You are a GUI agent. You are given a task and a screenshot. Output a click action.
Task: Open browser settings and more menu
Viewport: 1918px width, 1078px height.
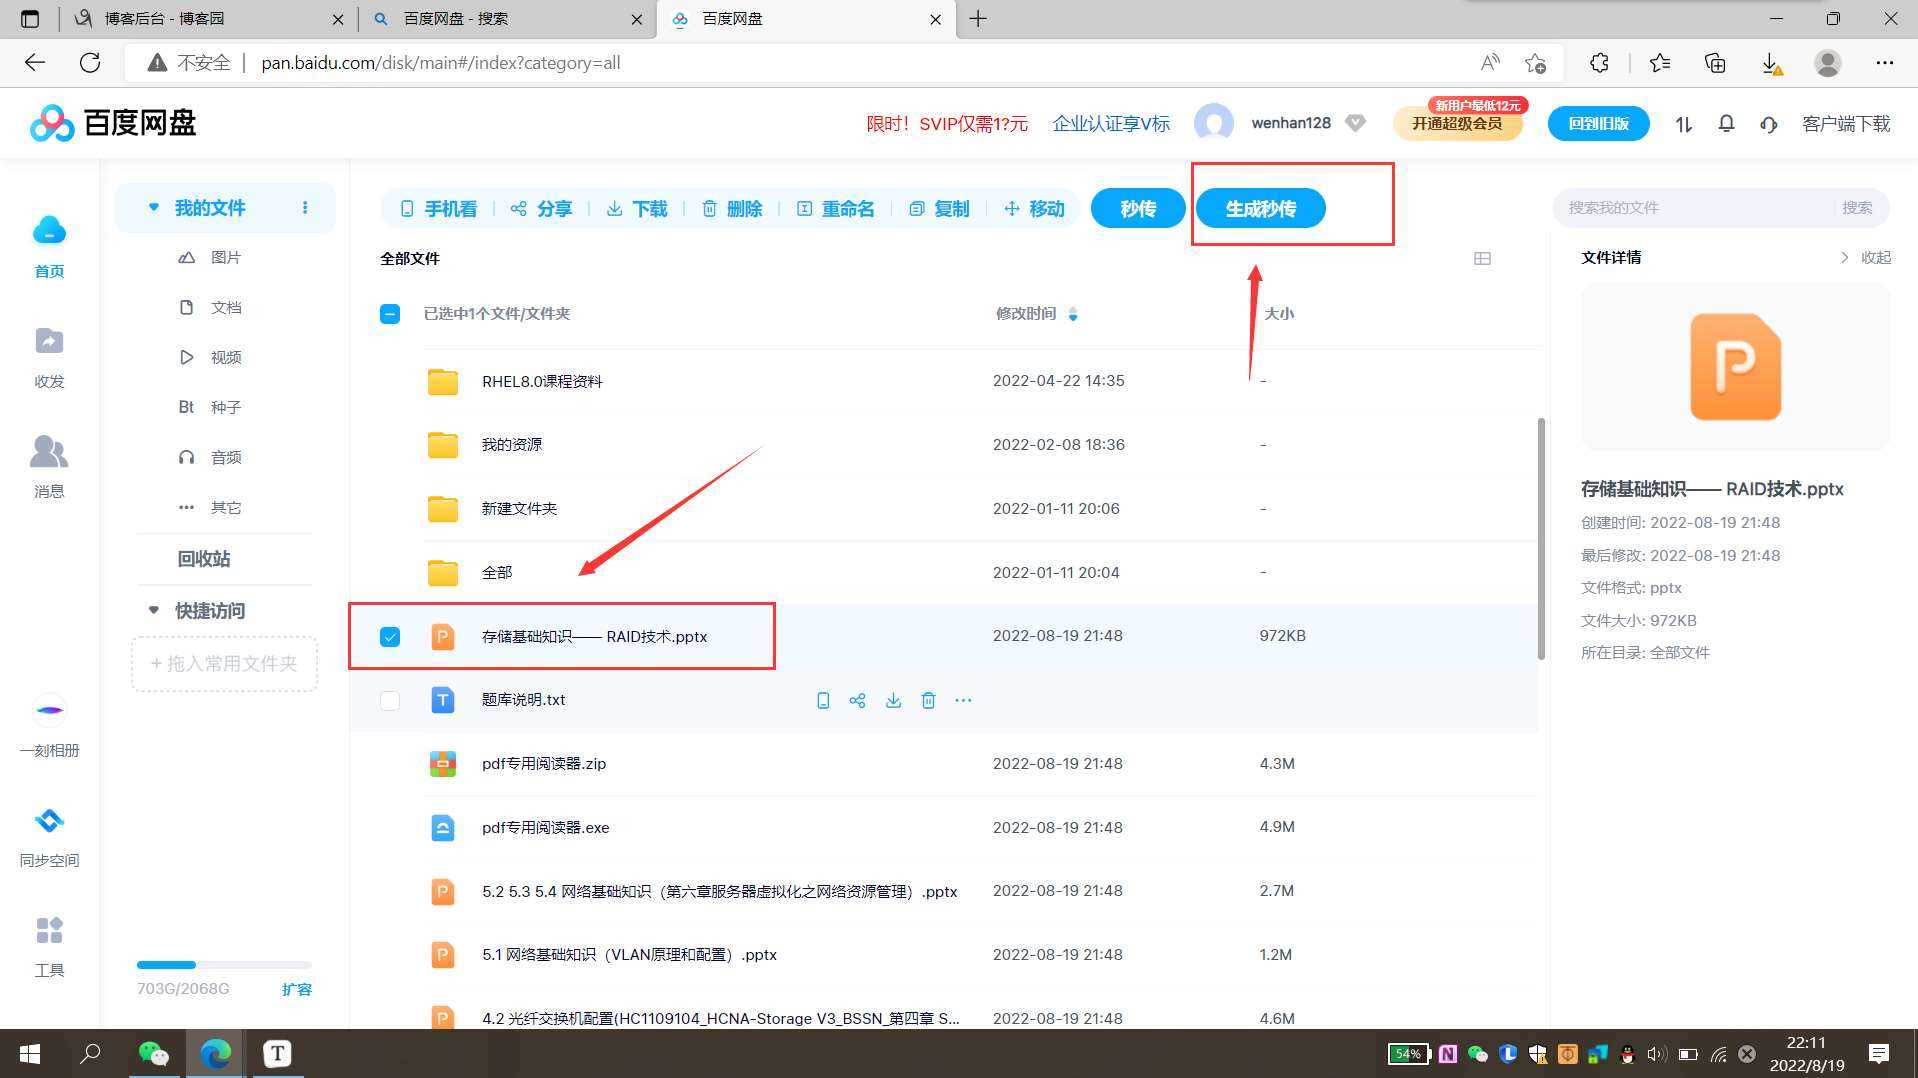point(1885,63)
